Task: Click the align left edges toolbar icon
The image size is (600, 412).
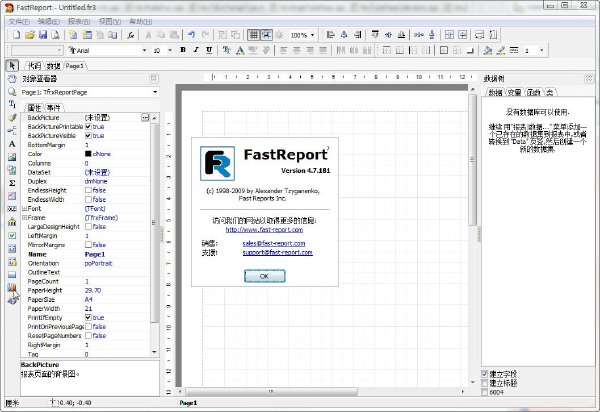Action: (x=331, y=35)
